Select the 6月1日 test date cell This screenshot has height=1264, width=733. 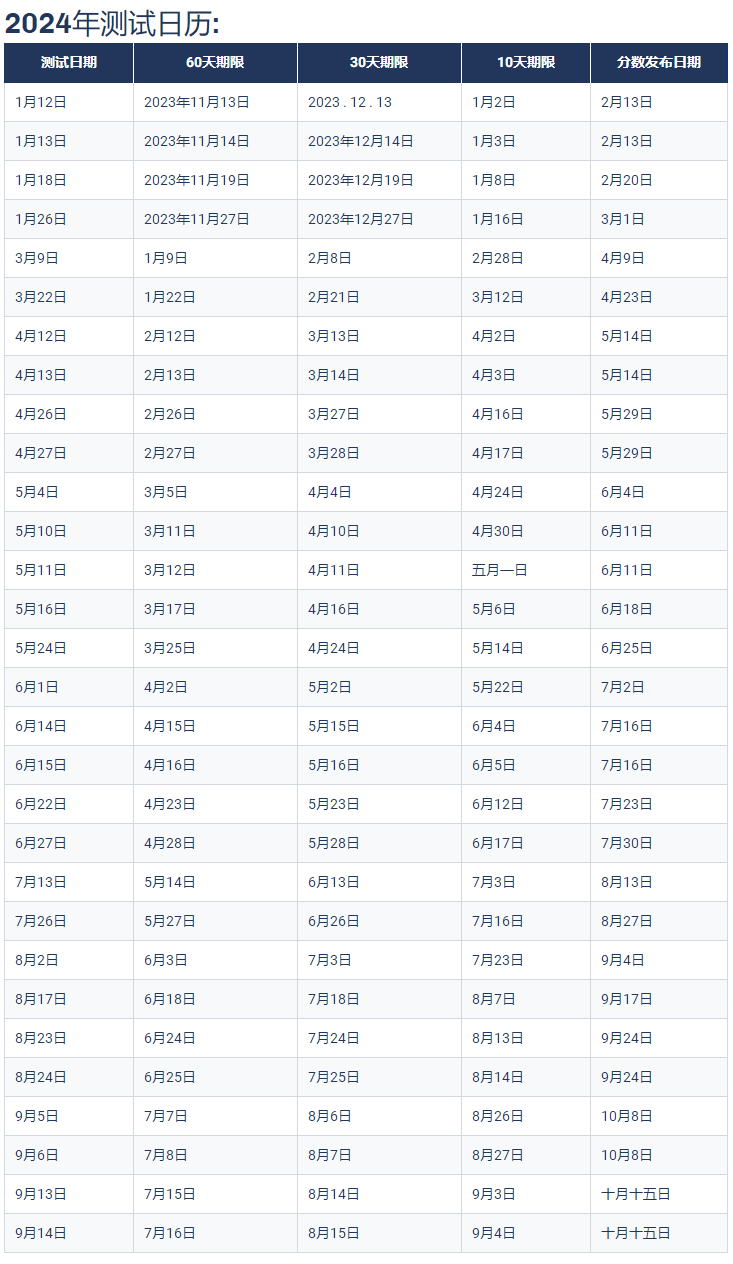pyautogui.click(x=69, y=687)
